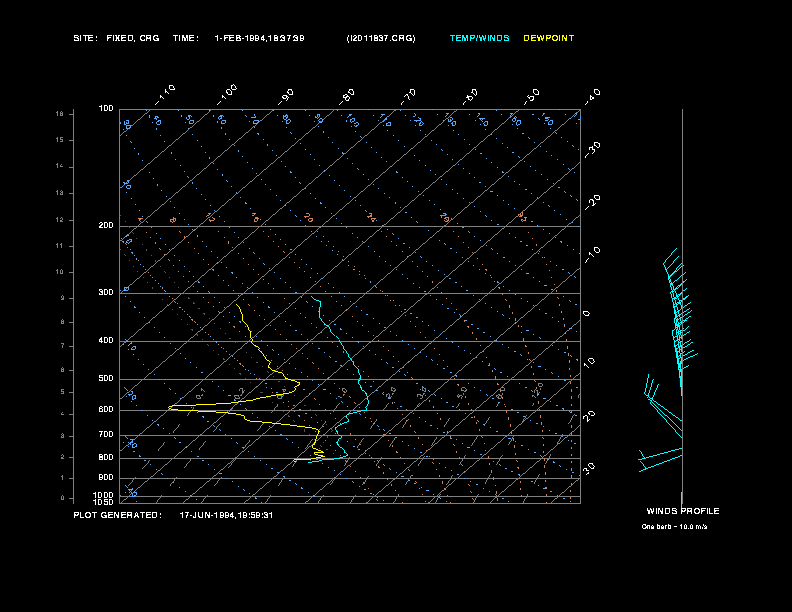
Task: Click the cyan TEMP/WINDS legend label
Action: (x=479, y=38)
